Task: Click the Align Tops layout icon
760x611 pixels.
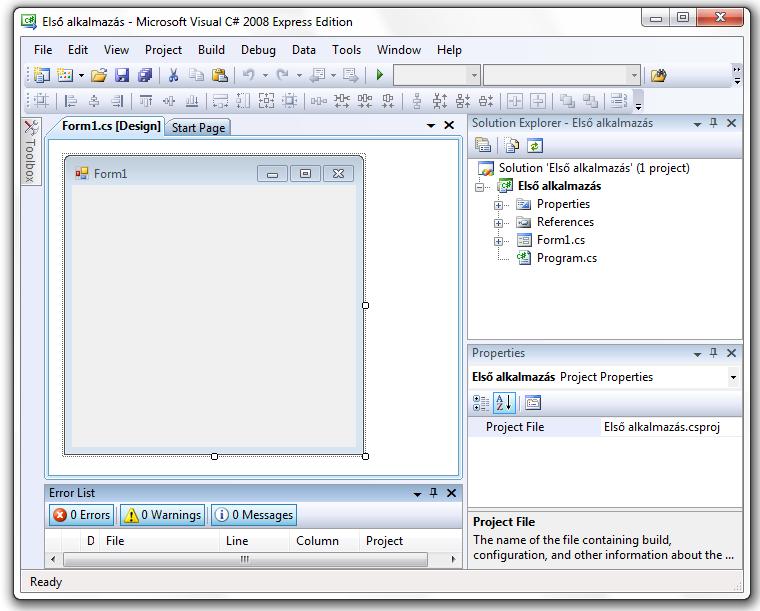Action: (146, 101)
